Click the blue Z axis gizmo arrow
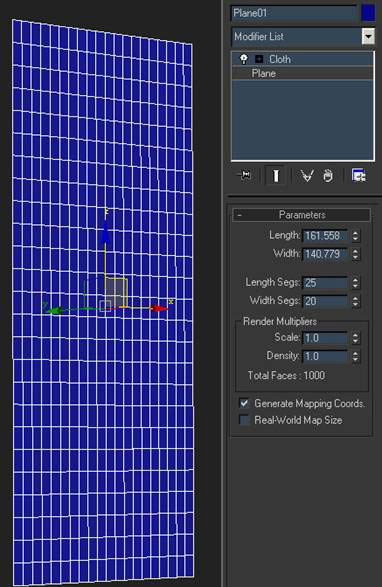Screen dimensions: 382x587 tap(106, 231)
